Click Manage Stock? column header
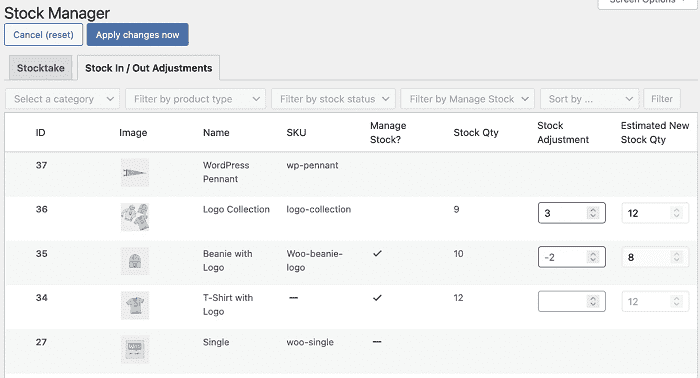This screenshot has height=378, width=700. tap(388, 133)
